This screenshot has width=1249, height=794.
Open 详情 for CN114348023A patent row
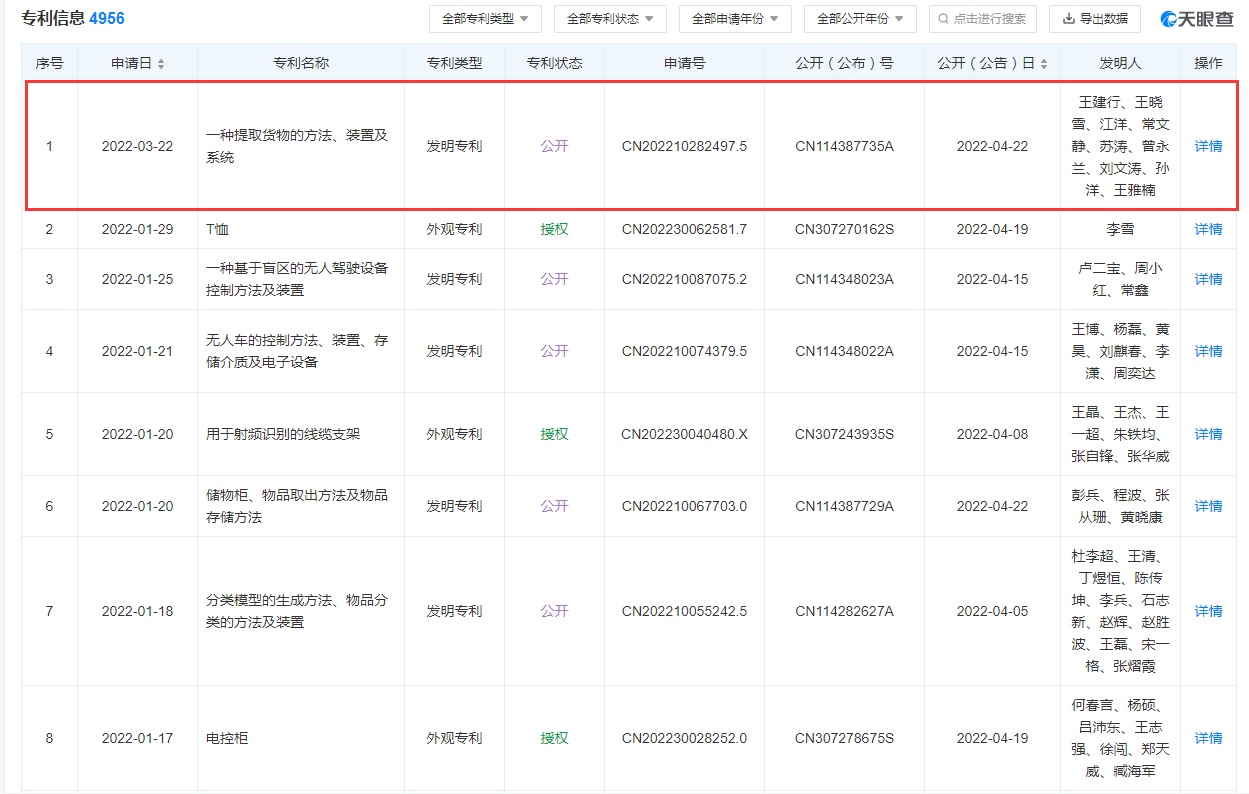(x=1208, y=279)
